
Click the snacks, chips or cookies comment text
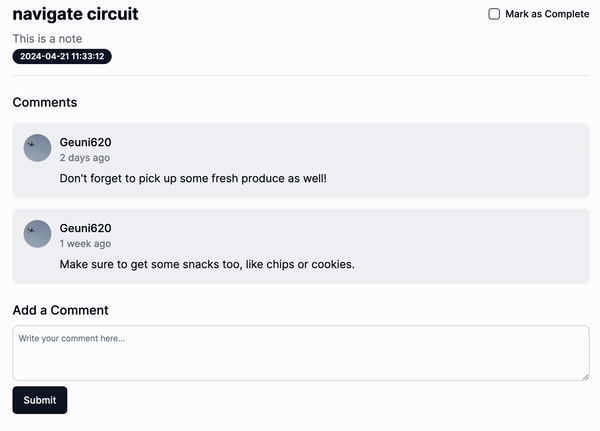207,265
